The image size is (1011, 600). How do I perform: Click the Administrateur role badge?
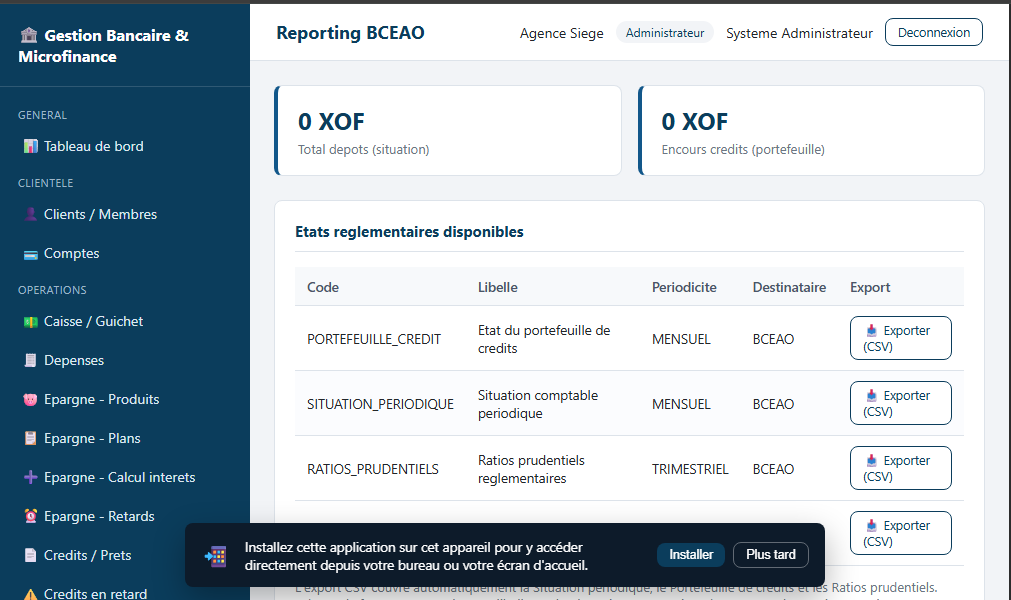pyautogui.click(x=665, y=33)
